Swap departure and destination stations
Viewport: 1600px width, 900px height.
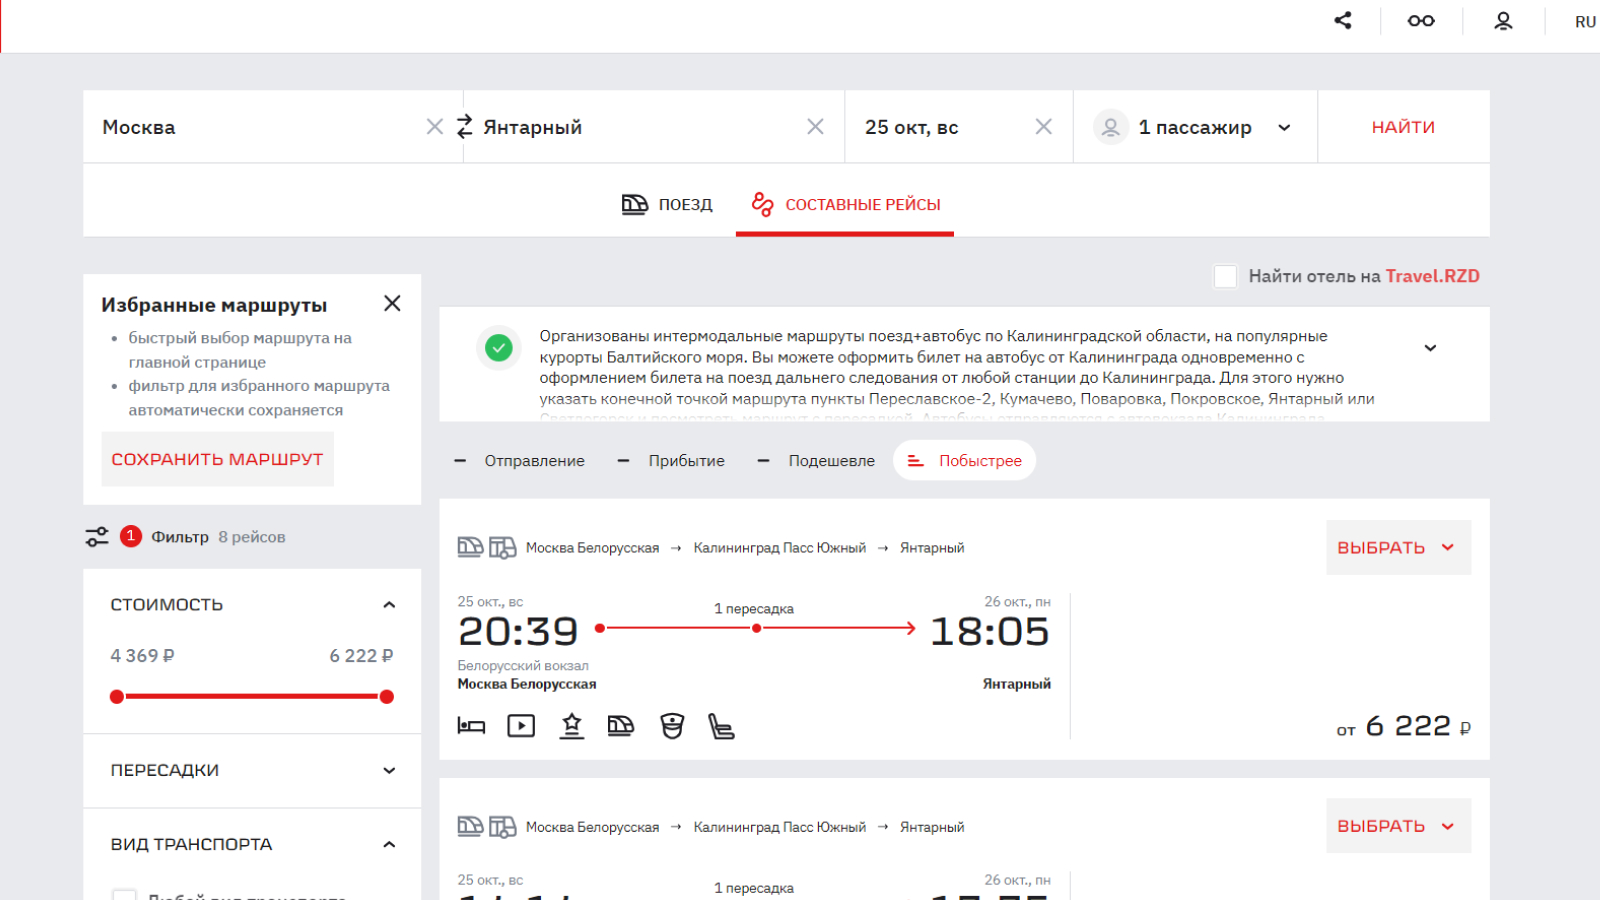pyautogui.click(x=464, y=126)
